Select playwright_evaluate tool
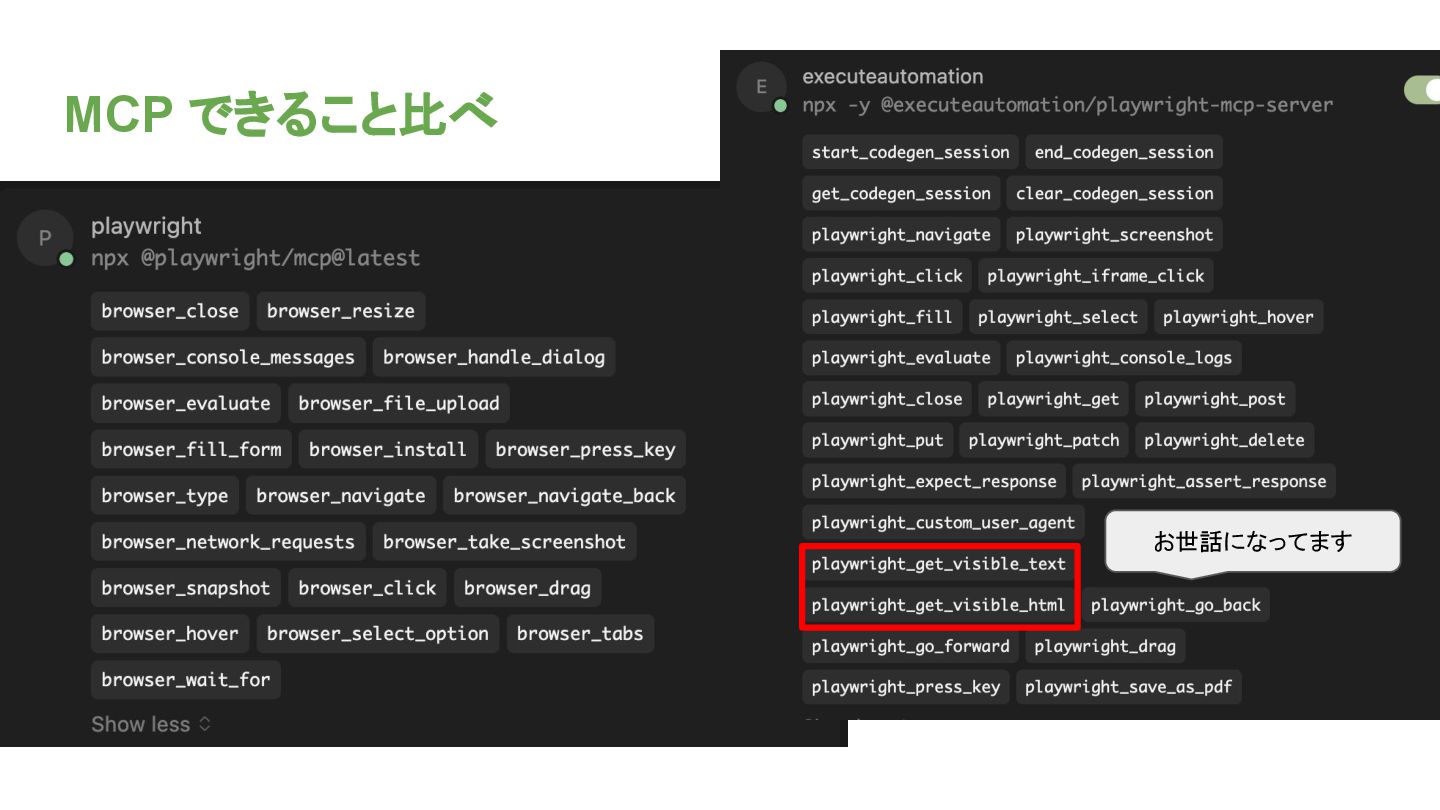1440x810 pixels. 901,357
